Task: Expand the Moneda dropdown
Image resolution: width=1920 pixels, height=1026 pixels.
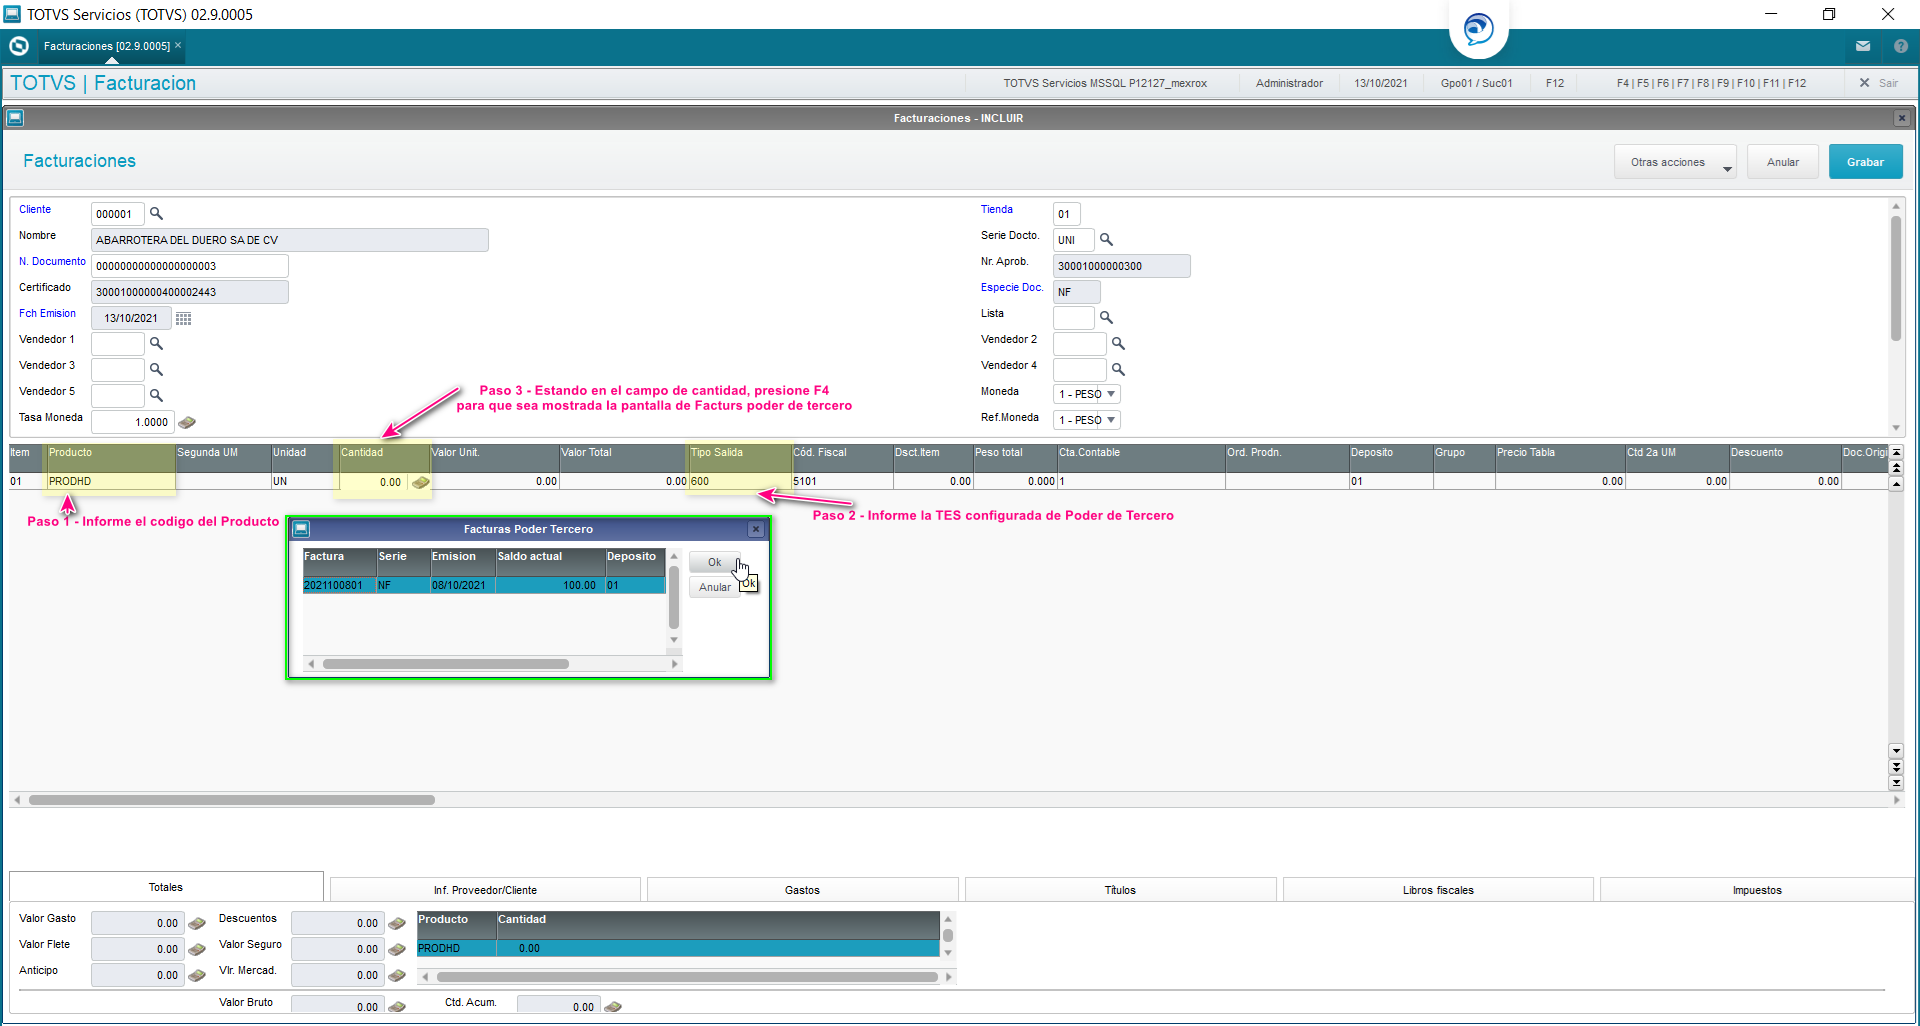Action: coord(1111,394)
